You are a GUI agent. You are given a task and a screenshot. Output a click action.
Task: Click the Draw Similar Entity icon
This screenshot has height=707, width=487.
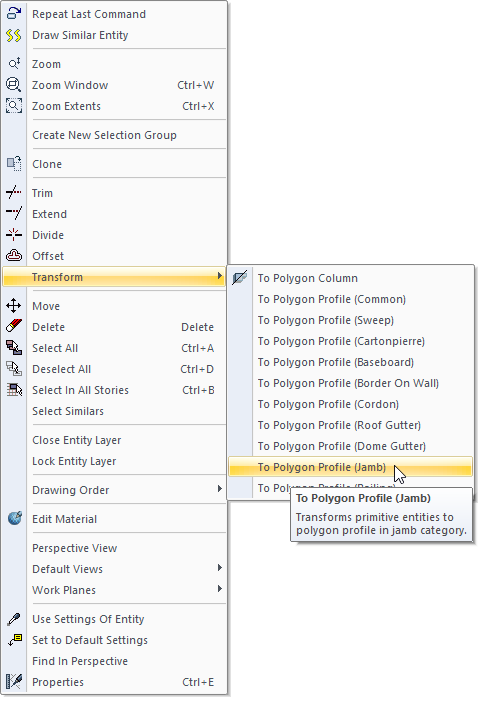click(x=14, y=35)
